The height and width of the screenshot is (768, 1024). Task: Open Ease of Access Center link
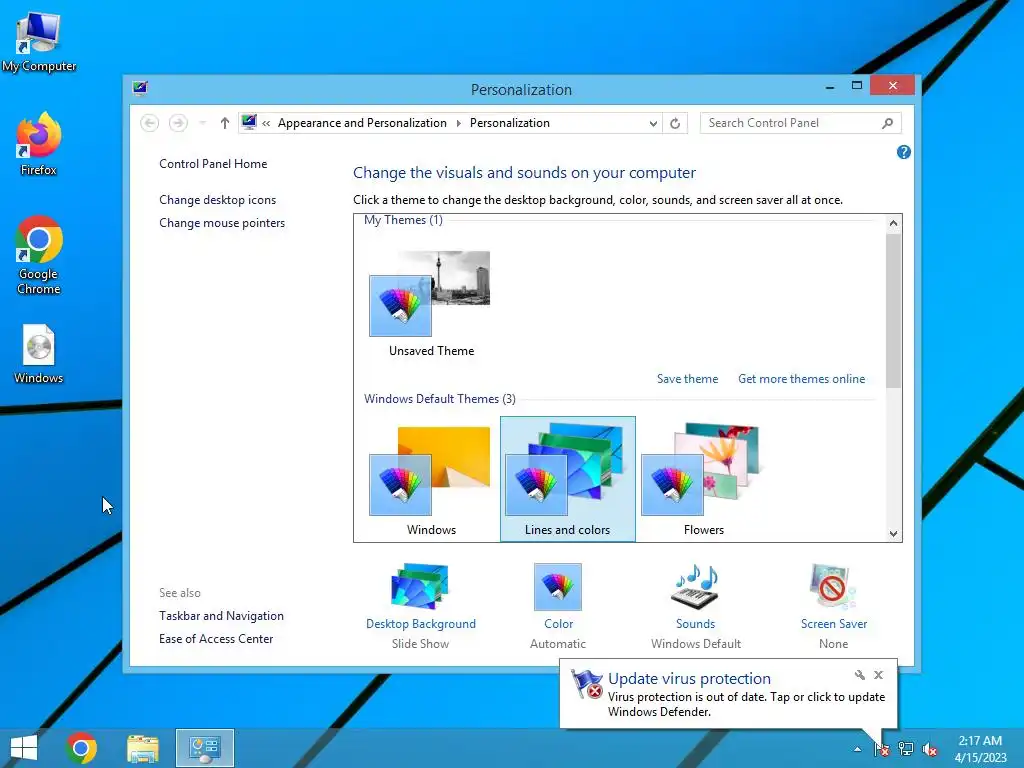[216, 639]
